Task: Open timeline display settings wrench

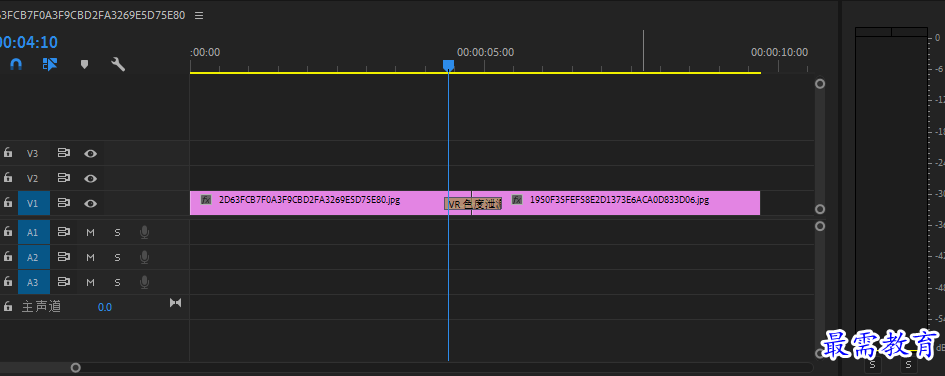Action: pyautogui.click(x=118, y=64)
